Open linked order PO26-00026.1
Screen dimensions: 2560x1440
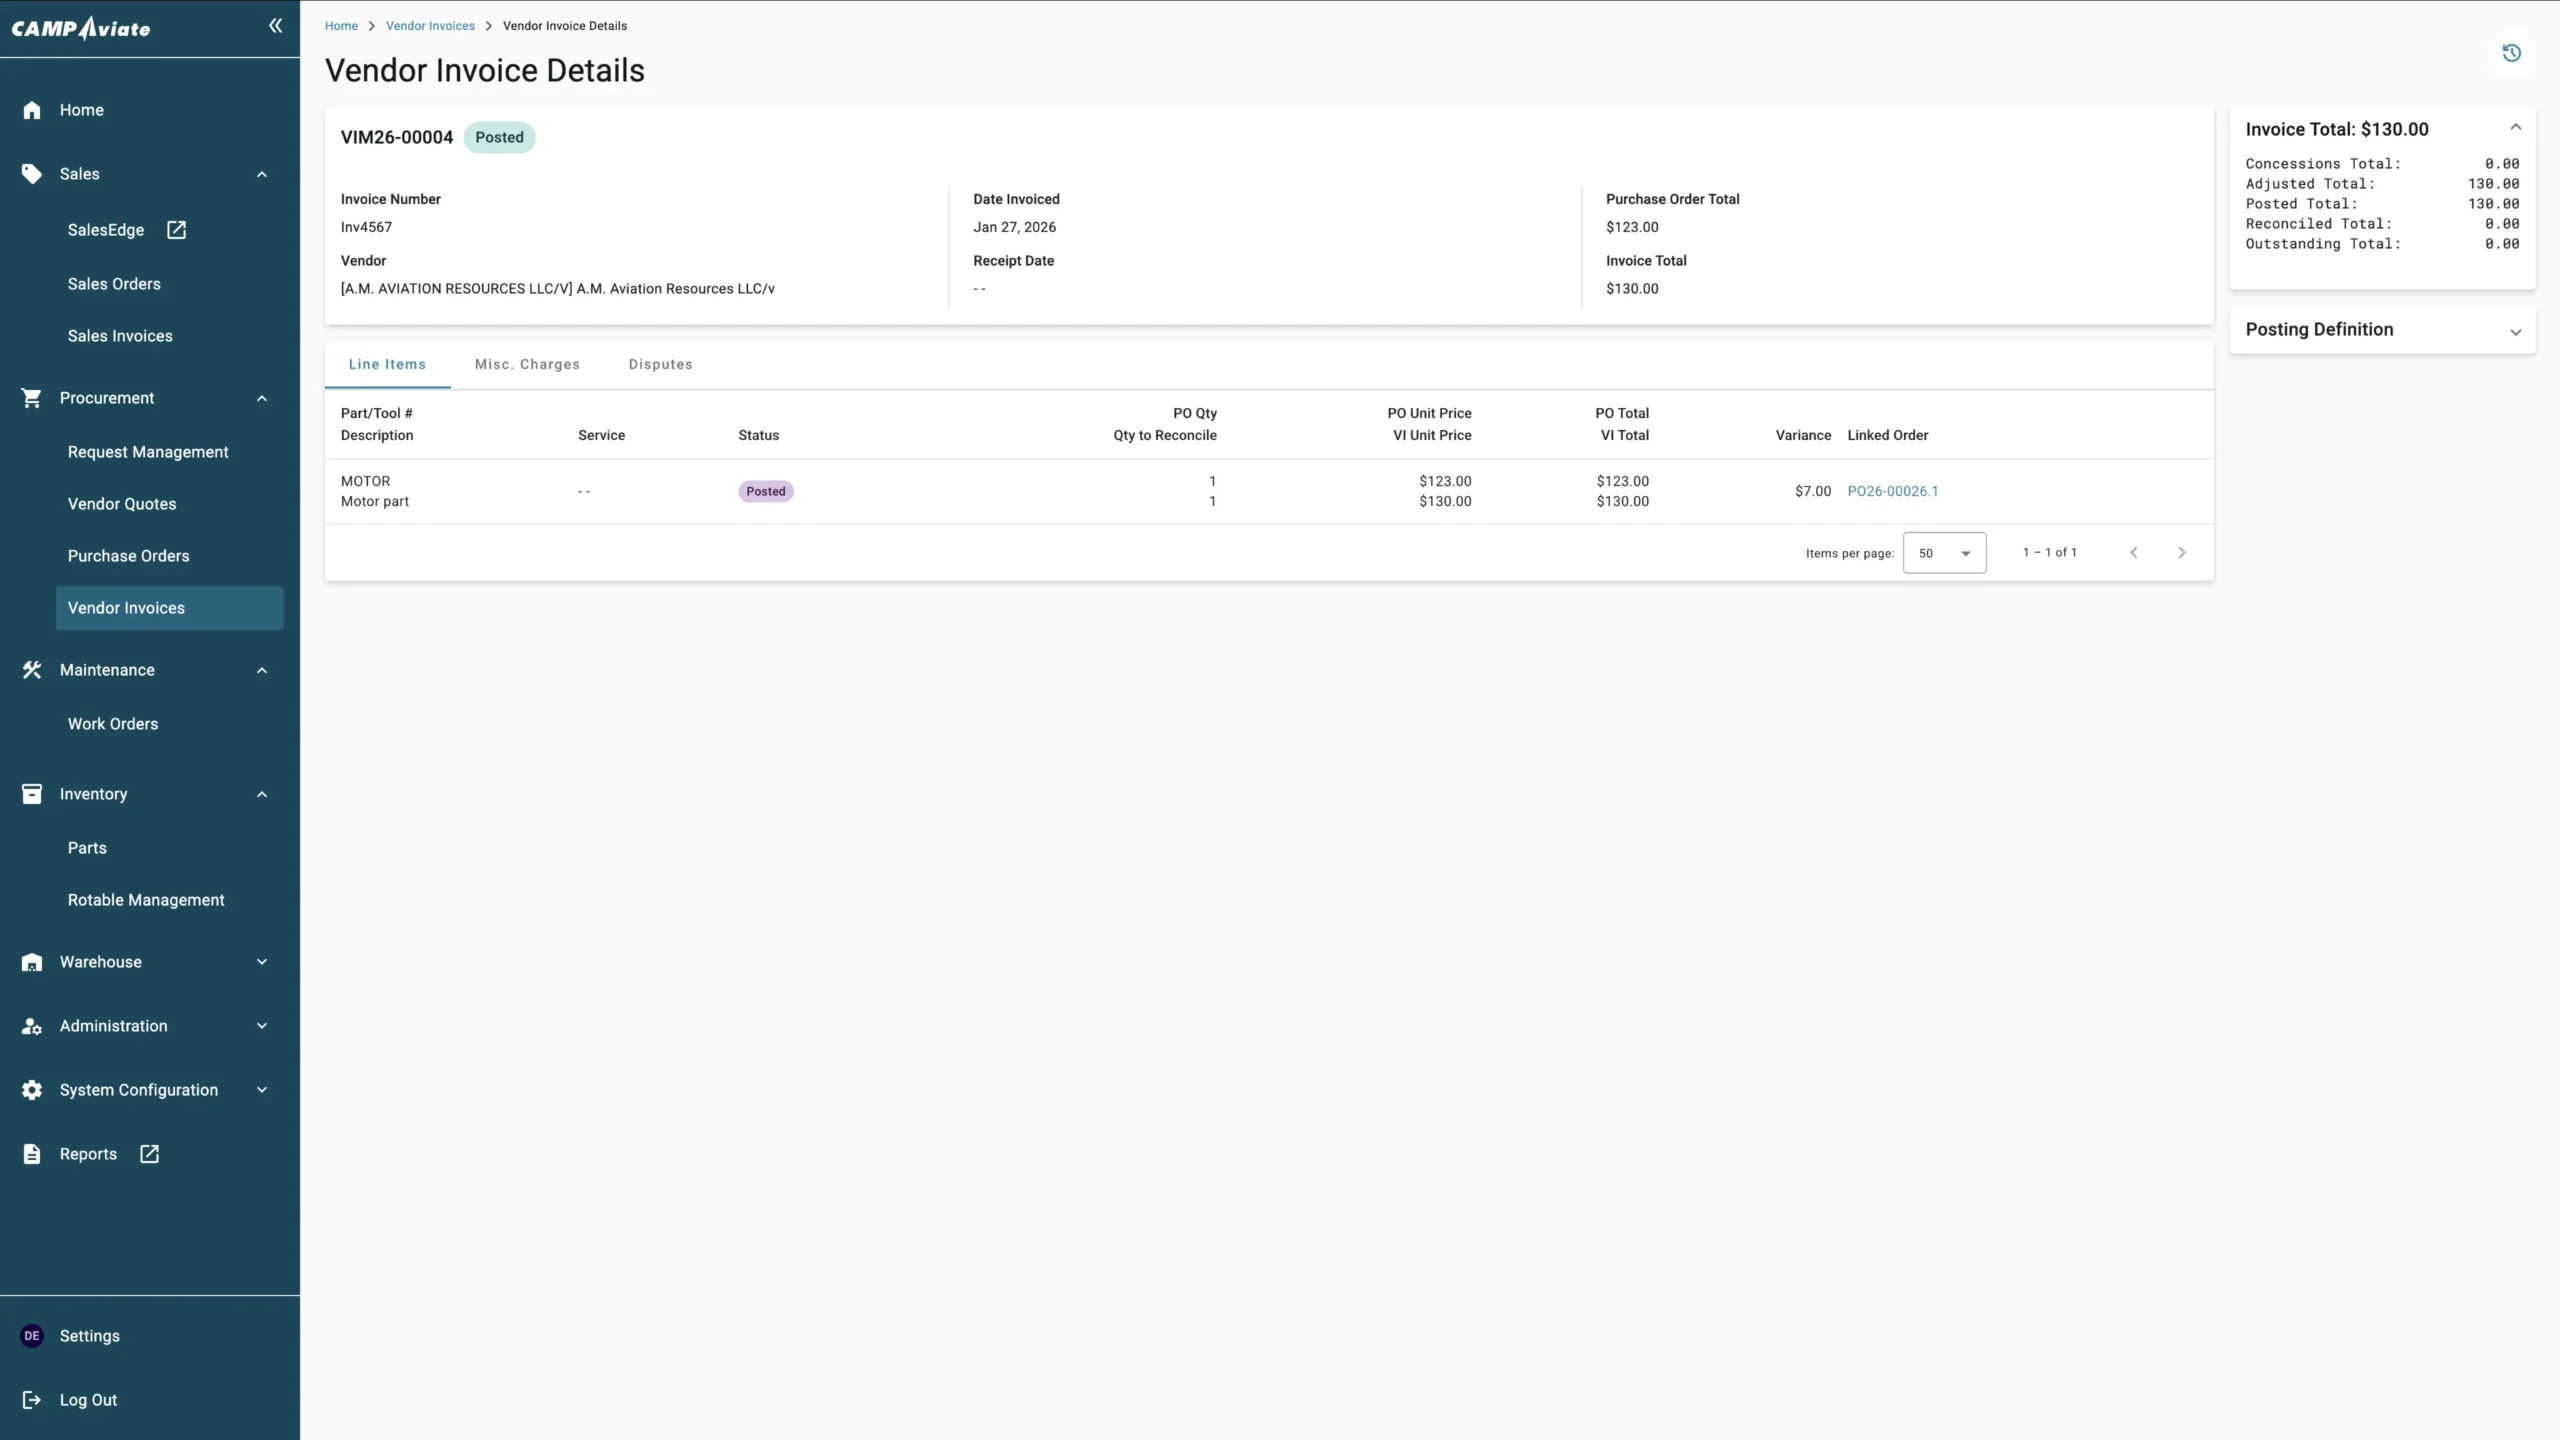click(1892, 491)
